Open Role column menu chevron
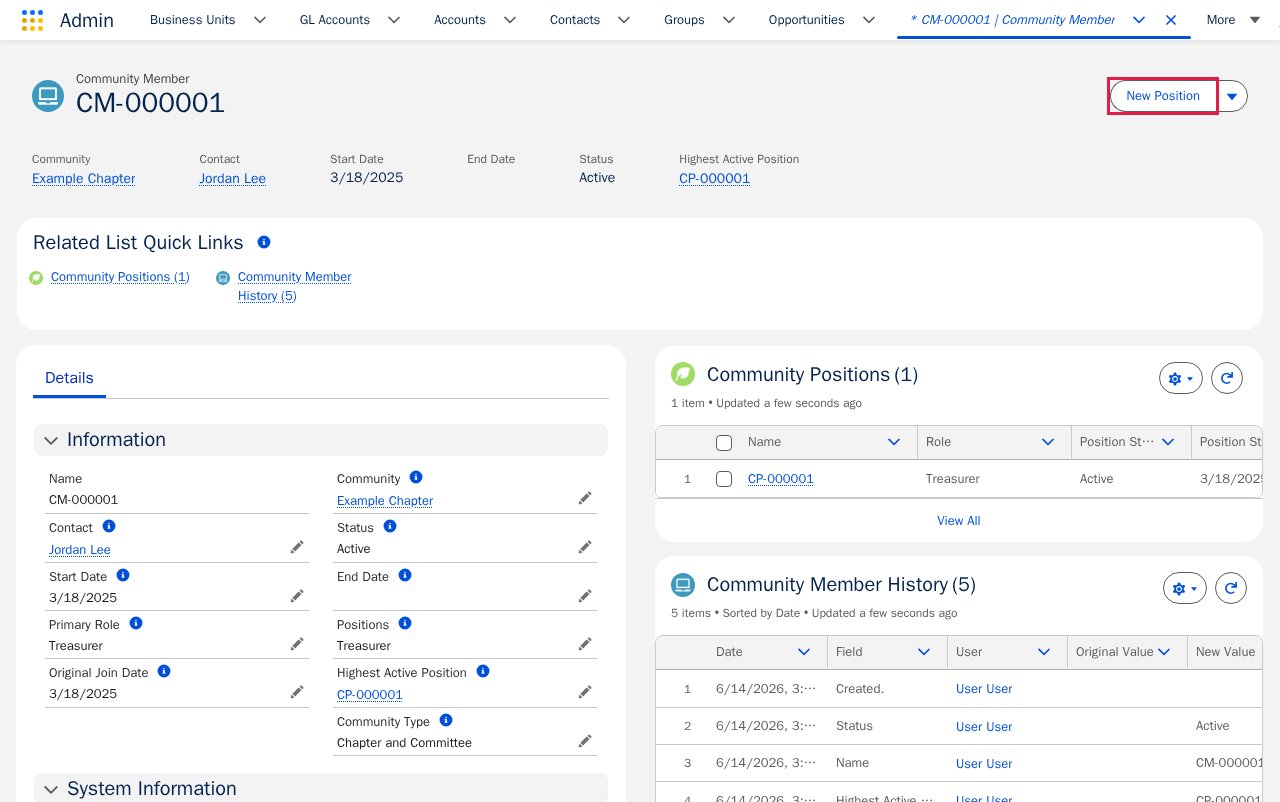This screenshot has width=1280, height=802. [x=1048, y=442]
